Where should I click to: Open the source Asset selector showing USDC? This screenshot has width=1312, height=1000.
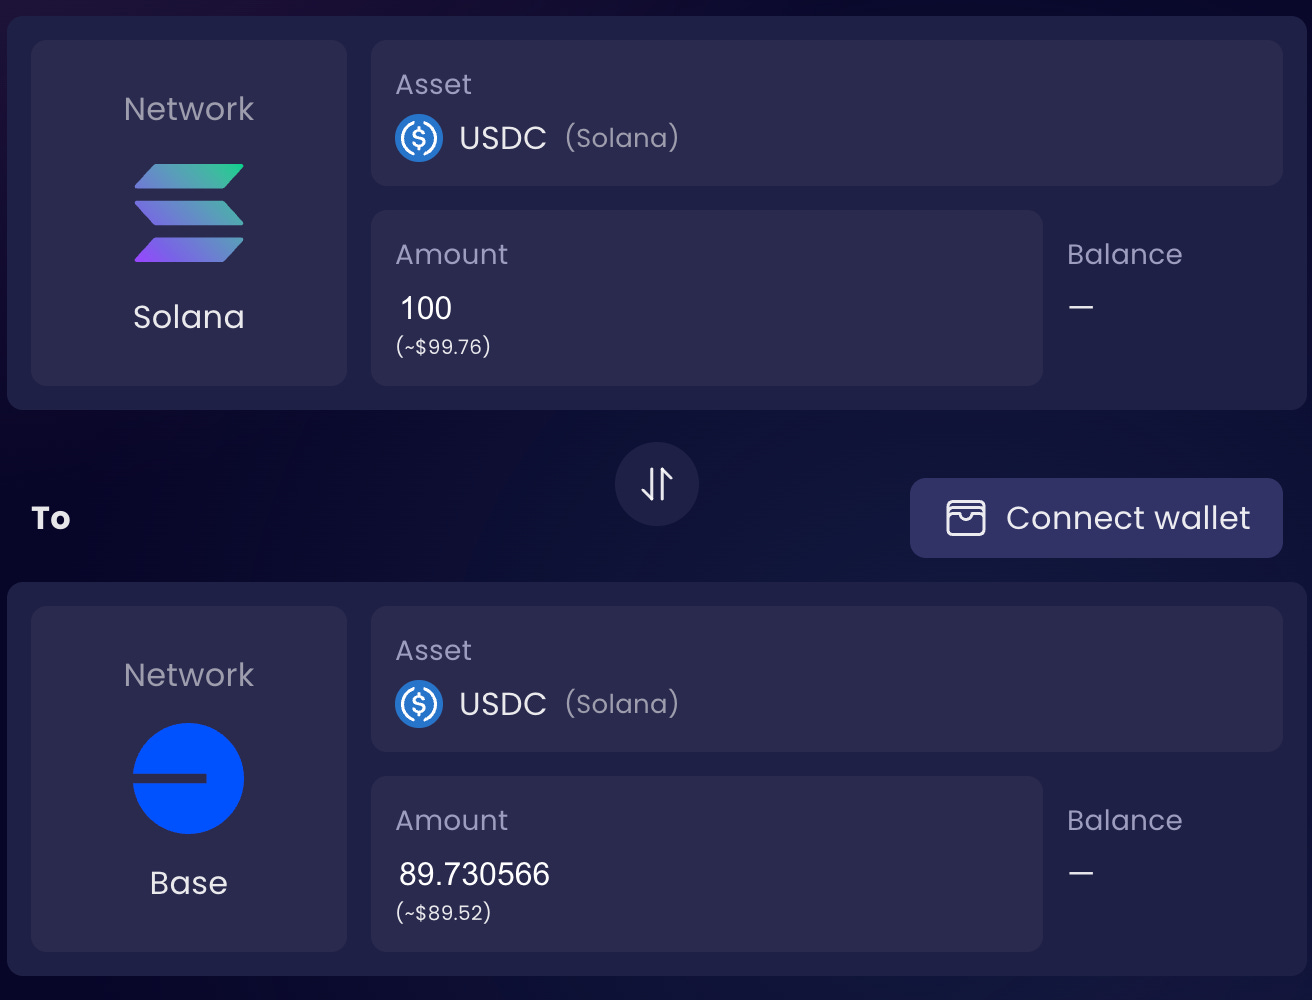point(827,112)
